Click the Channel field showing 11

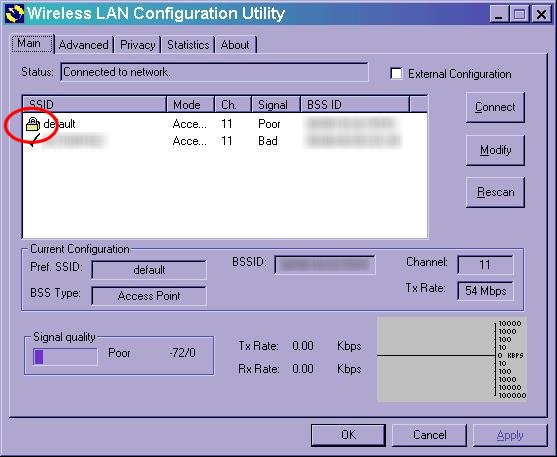pos(485,265)
